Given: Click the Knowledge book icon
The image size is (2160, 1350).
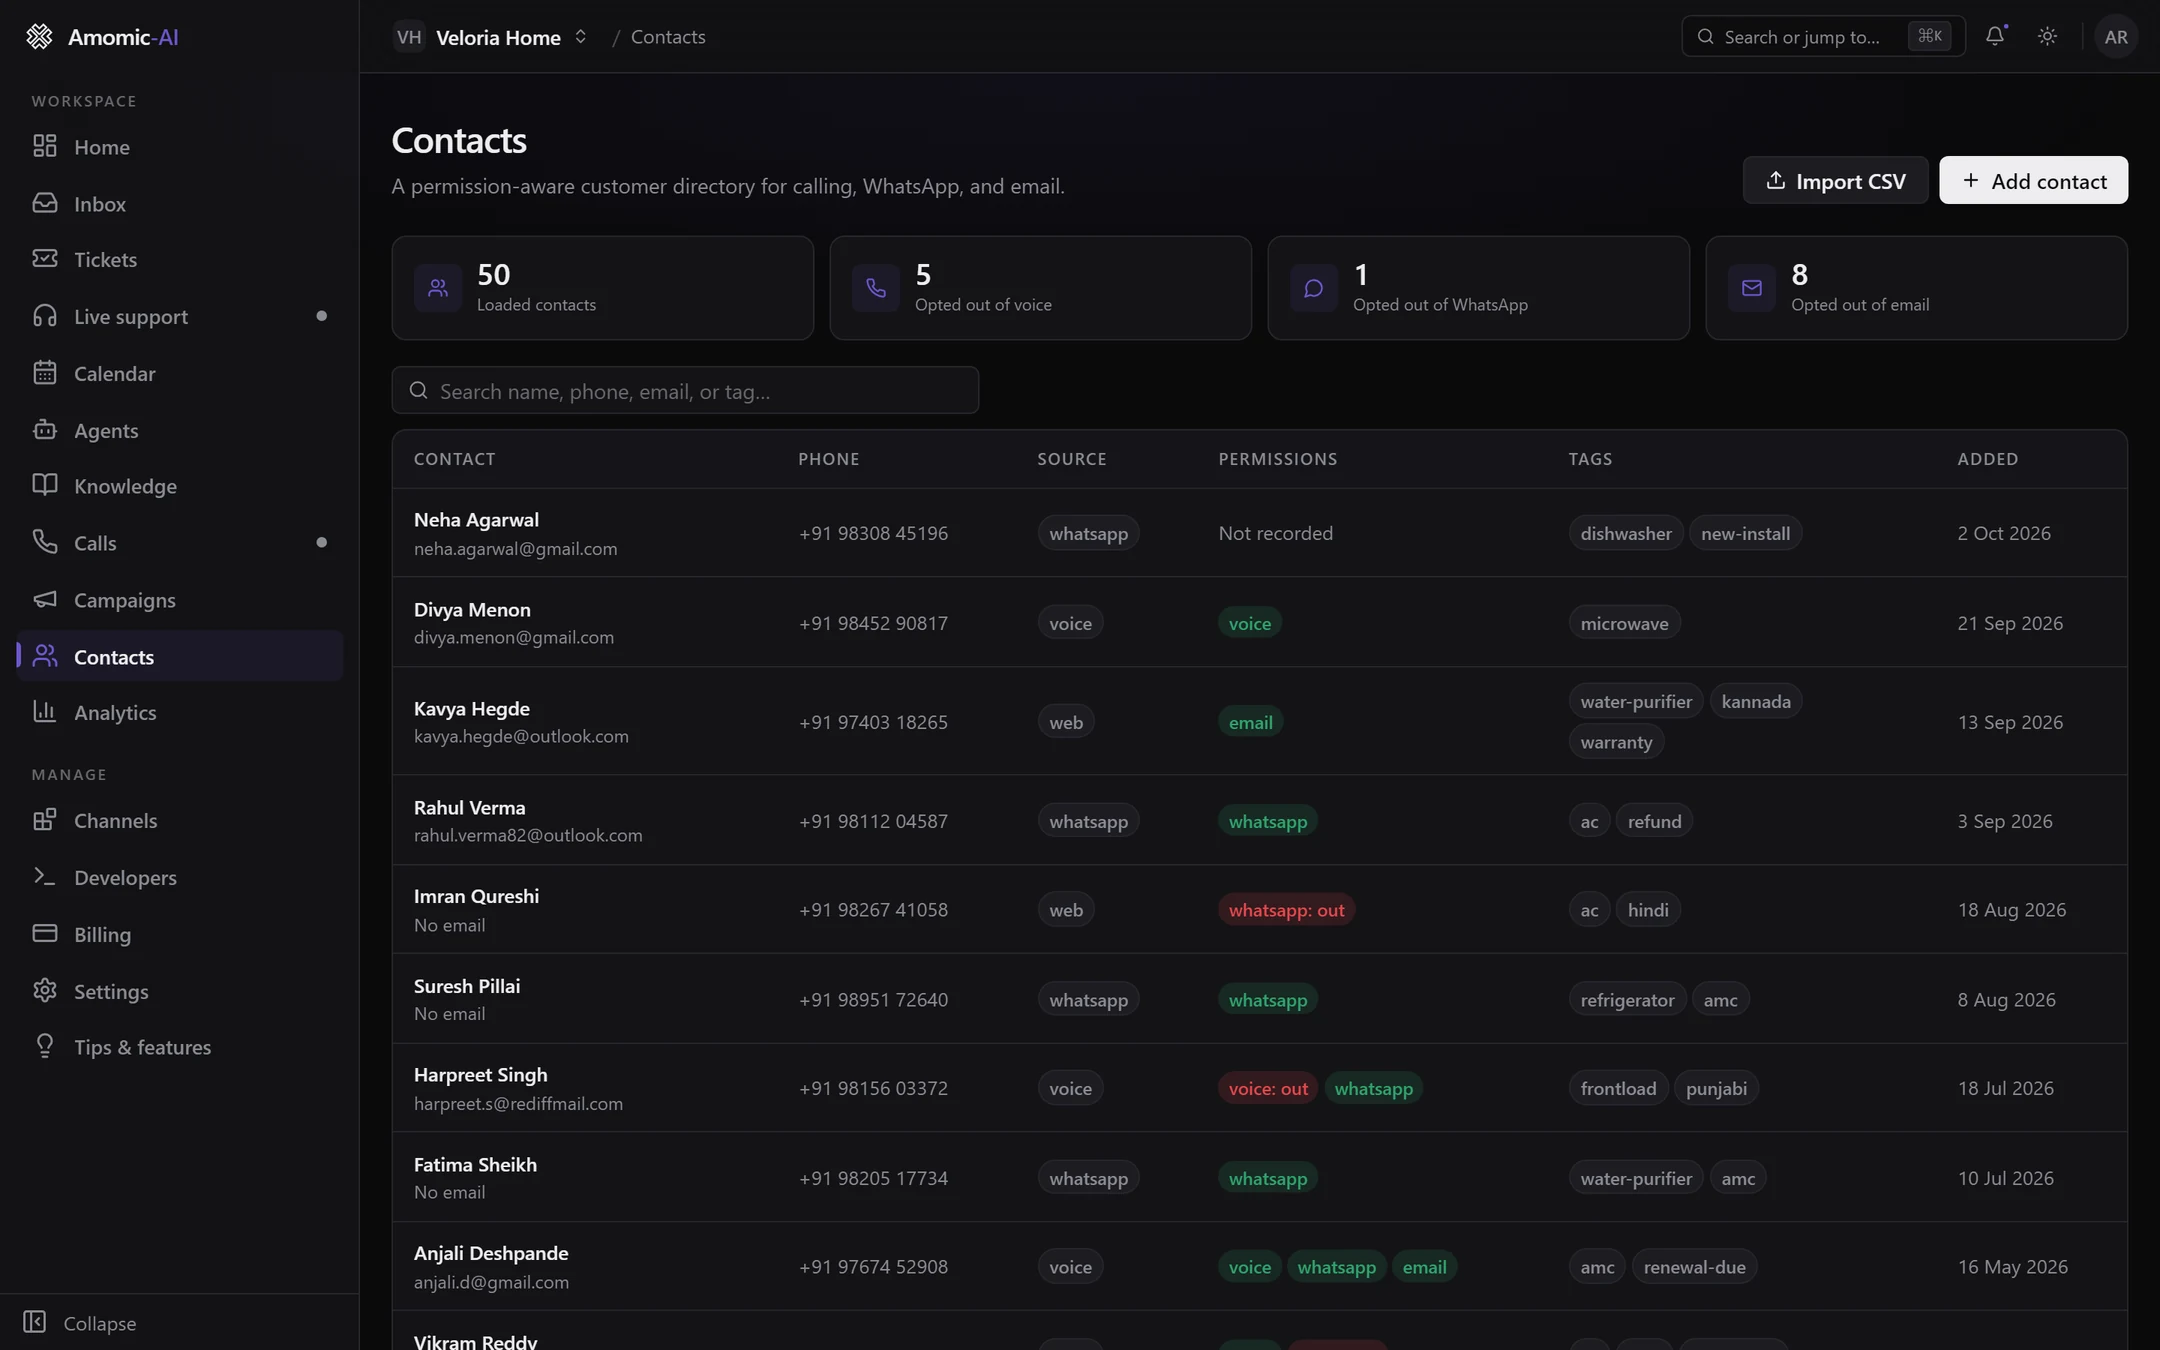Looking at the screenshot, I should (45, 485).
